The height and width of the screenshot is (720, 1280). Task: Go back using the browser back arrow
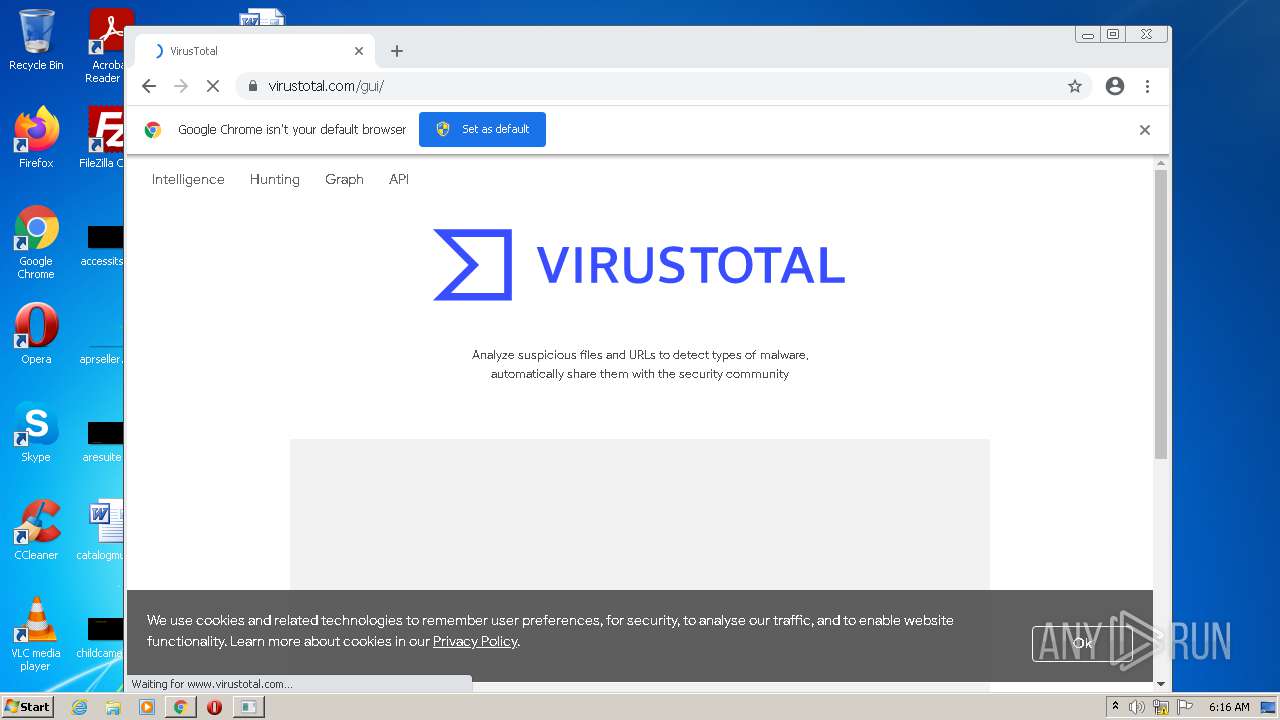tap(149, 86)
